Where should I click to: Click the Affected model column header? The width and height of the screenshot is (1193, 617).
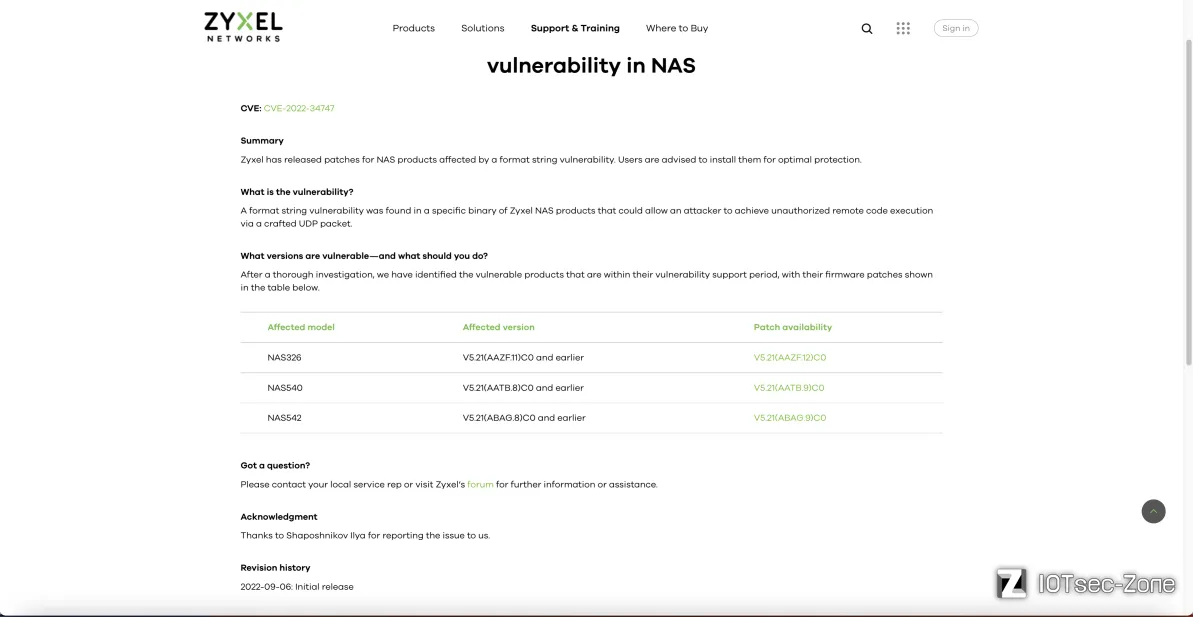click(301, 327)
